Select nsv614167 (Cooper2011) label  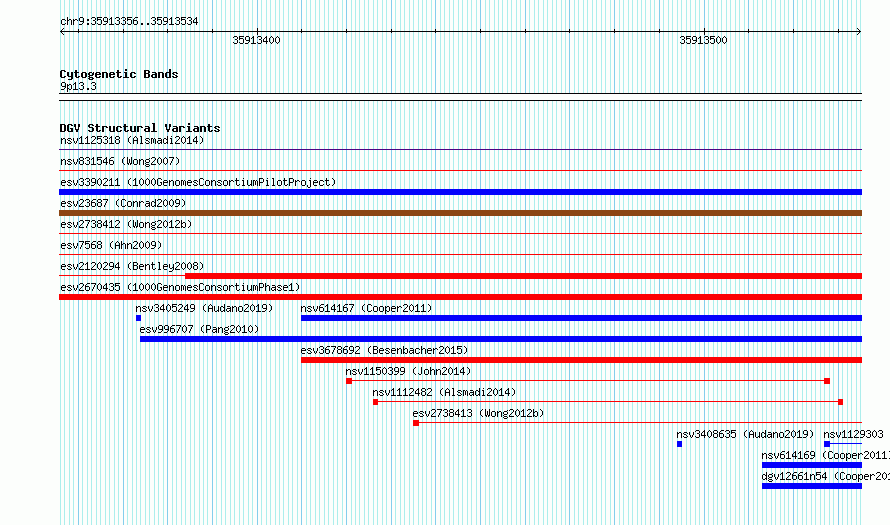click(366, 308)
